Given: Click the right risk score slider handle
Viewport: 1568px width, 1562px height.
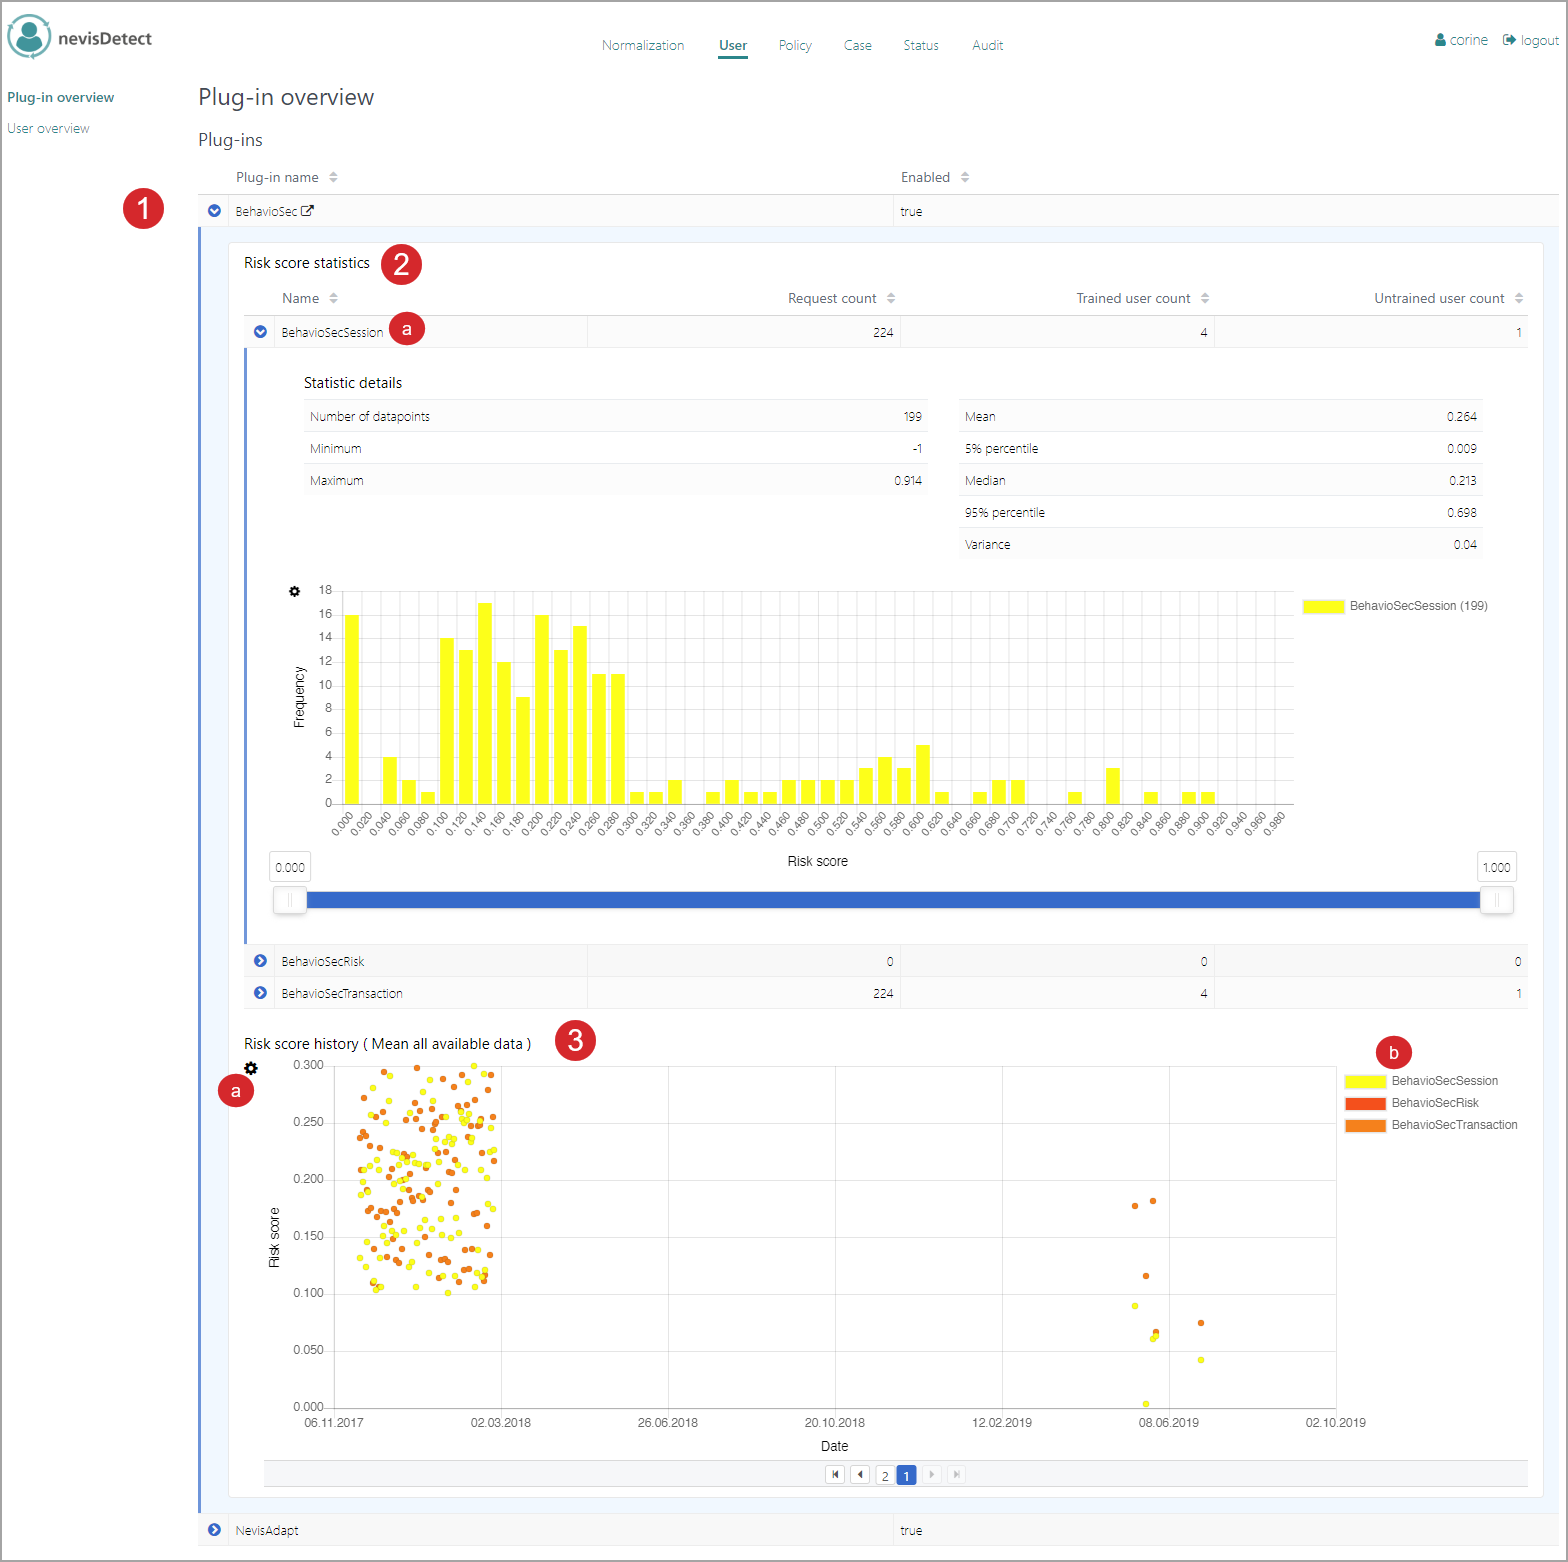Looking at the screenshot, I should [x=1496, y=900].
